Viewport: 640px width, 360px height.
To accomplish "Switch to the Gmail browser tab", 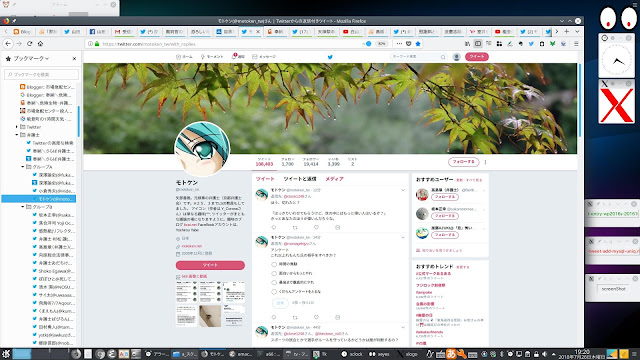I will coord(124,31).
